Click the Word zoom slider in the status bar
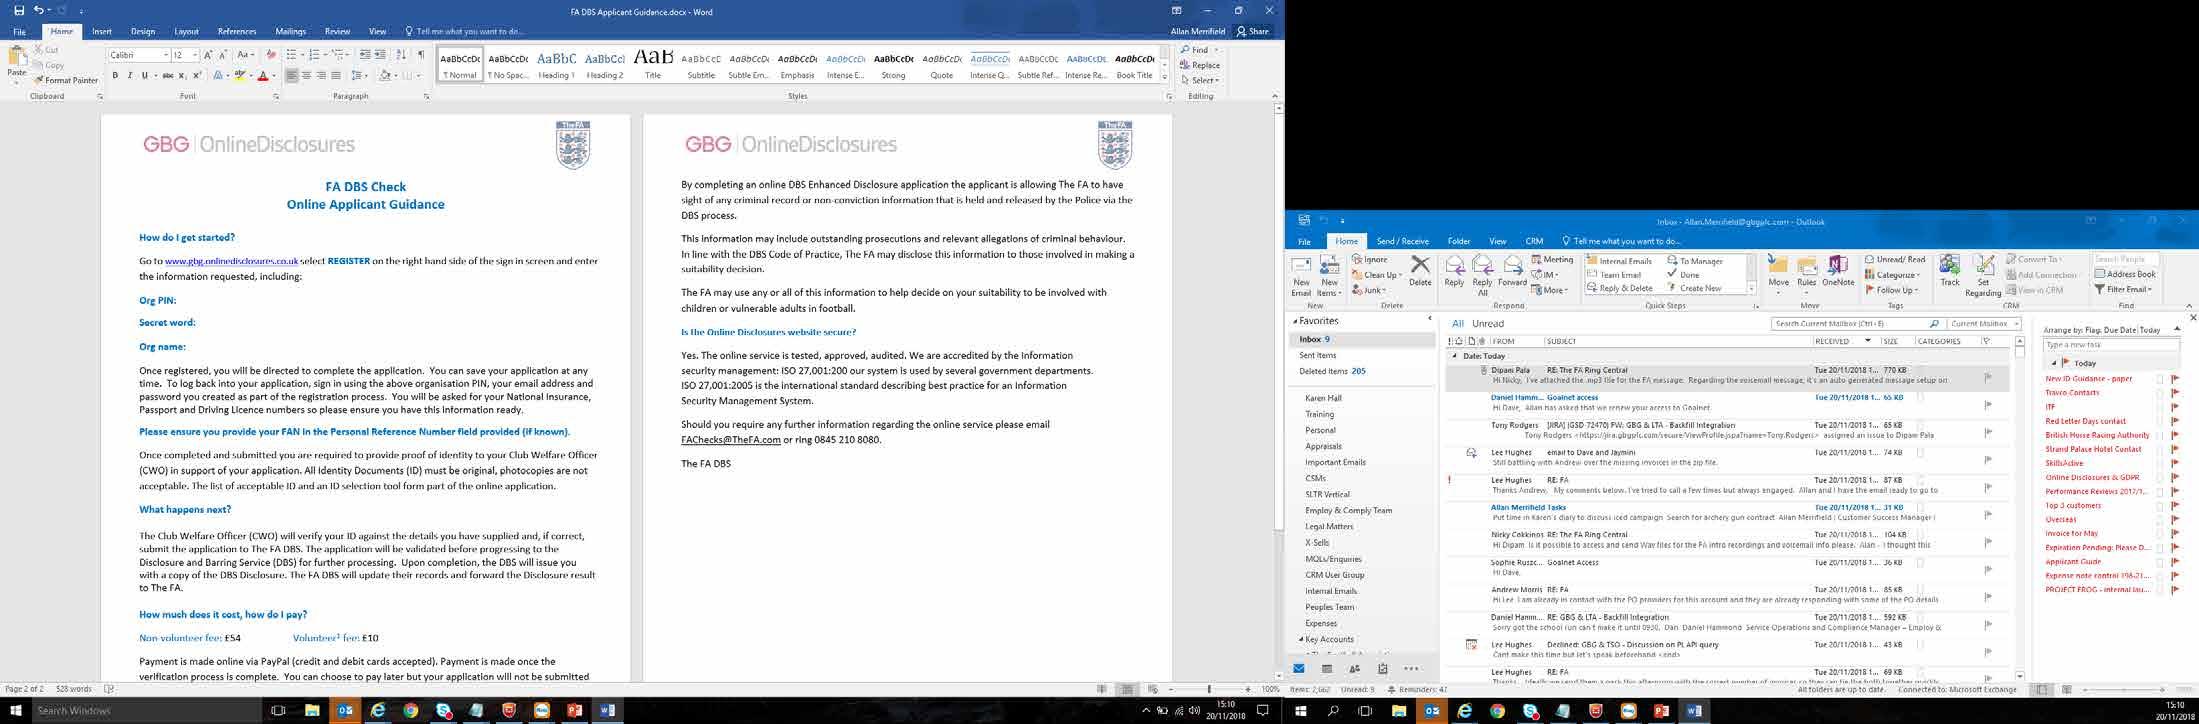Viewport: 2199px width, 724px height. point(1209,689)
